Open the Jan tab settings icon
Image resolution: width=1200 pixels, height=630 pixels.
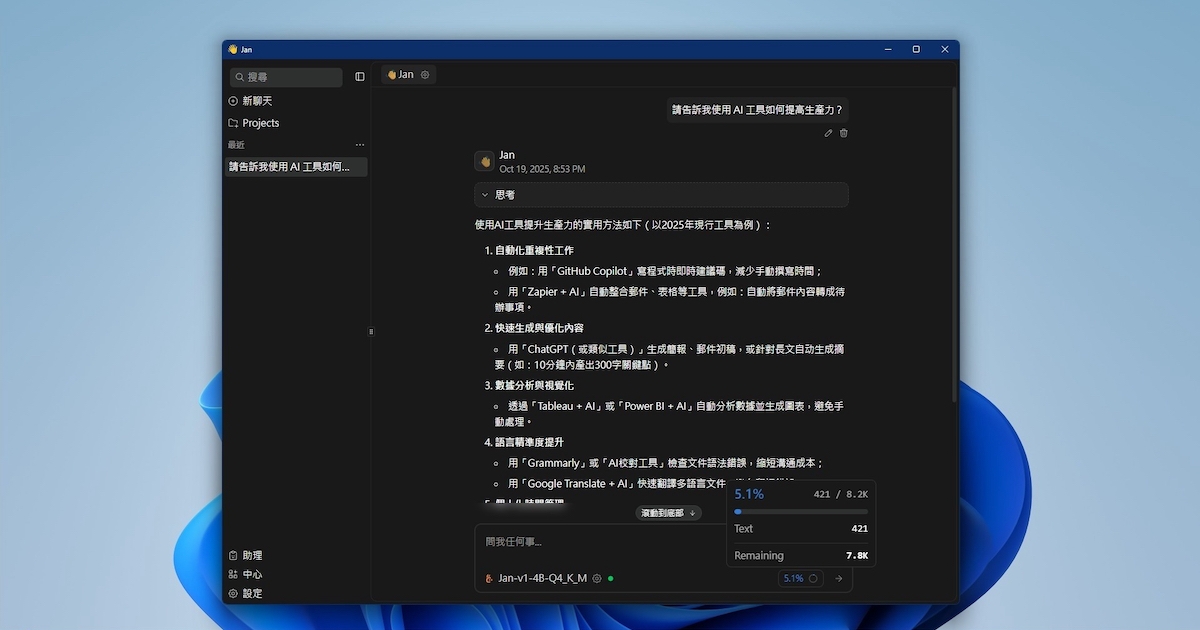point(425,75)
